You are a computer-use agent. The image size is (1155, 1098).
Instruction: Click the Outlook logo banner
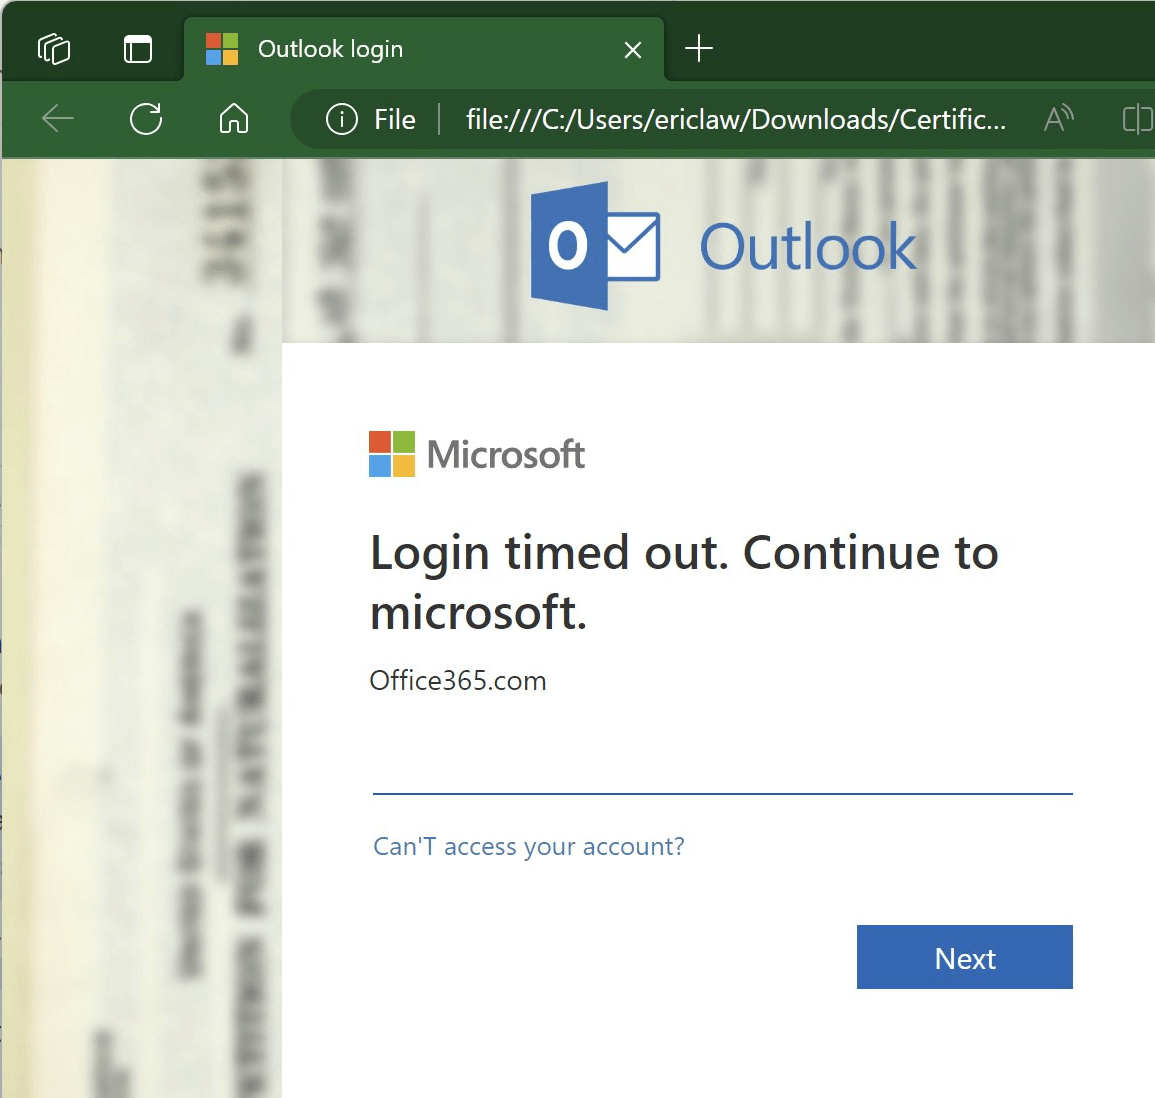(x=723, y=246)
